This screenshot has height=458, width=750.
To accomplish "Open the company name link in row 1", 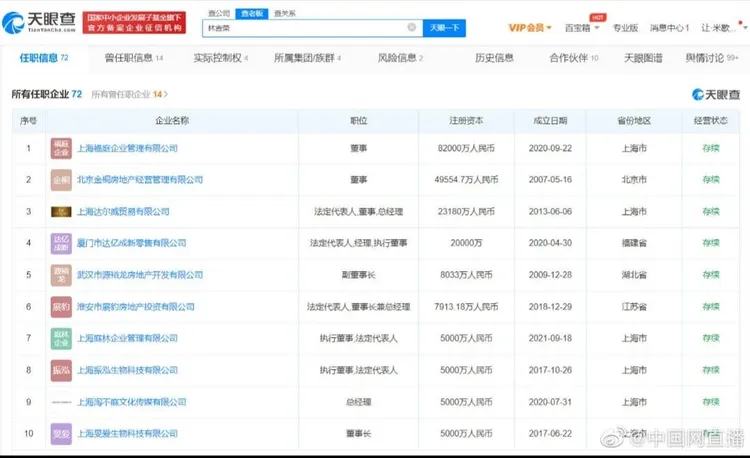I will (127, 148).
